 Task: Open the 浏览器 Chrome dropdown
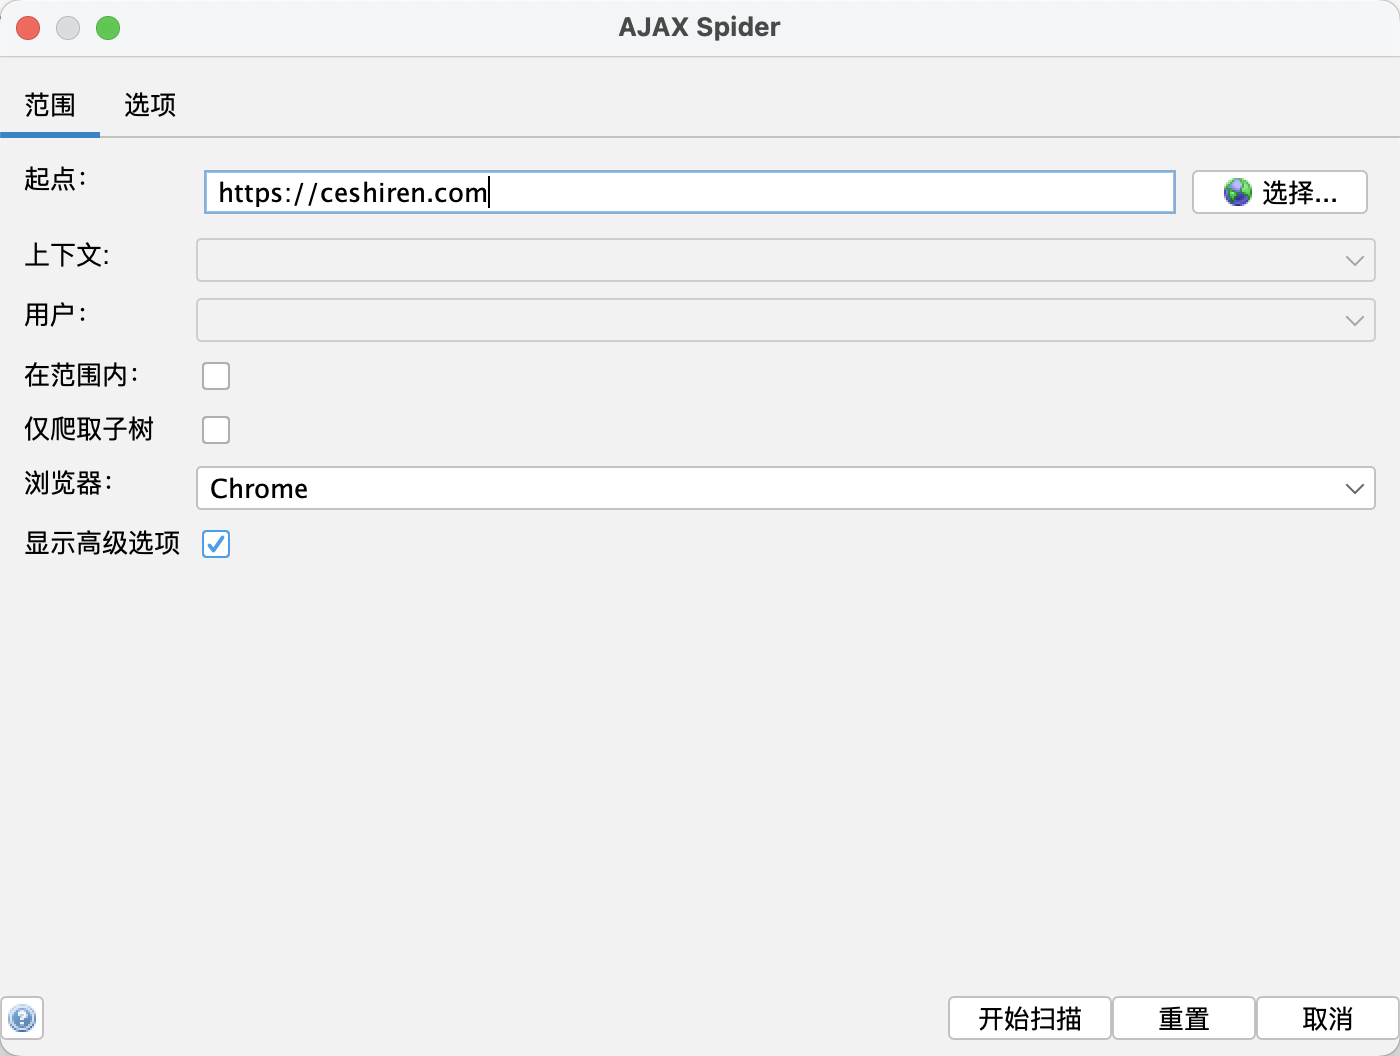click(786, 488)
